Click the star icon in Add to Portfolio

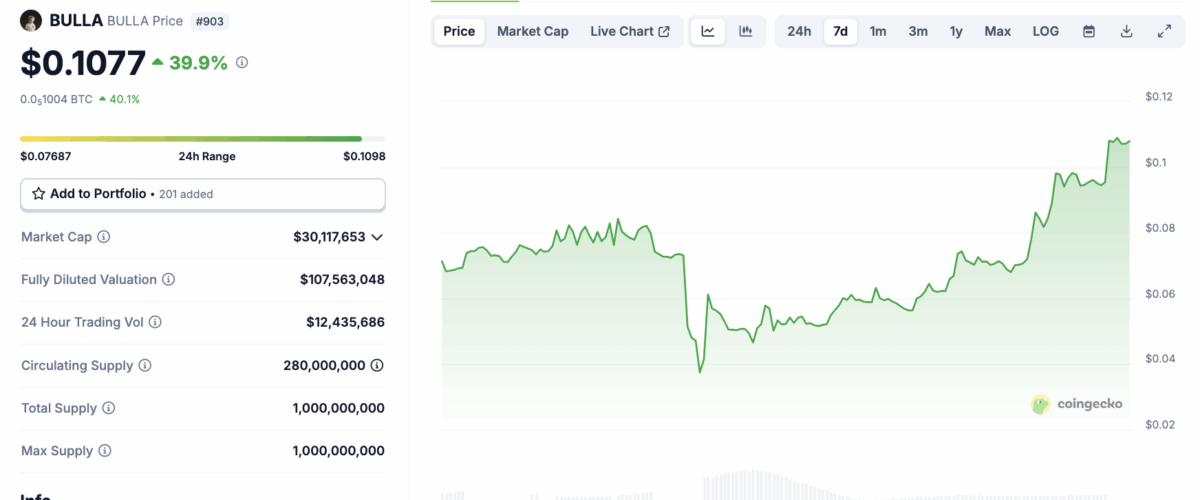coord(39,194)
